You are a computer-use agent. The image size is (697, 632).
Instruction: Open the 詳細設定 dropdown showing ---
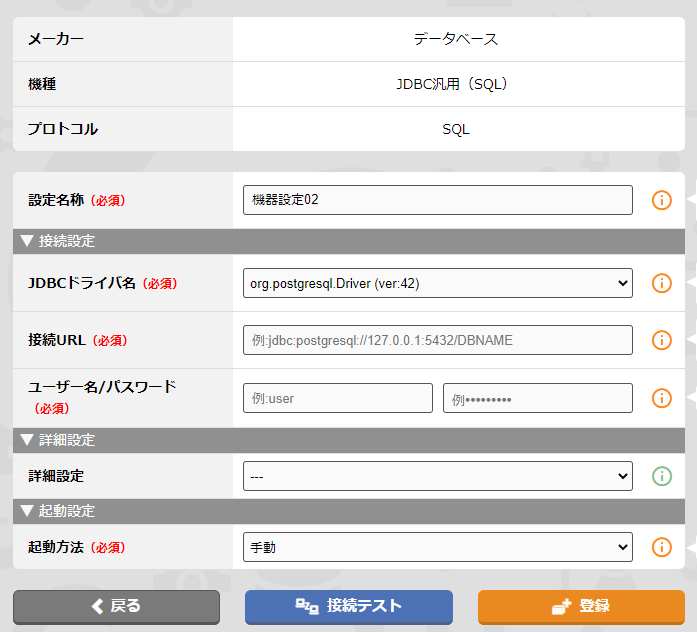[437, 476]
